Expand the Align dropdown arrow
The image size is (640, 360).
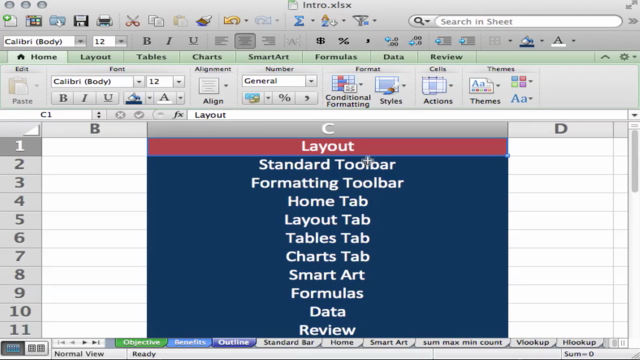click(226, 85)
